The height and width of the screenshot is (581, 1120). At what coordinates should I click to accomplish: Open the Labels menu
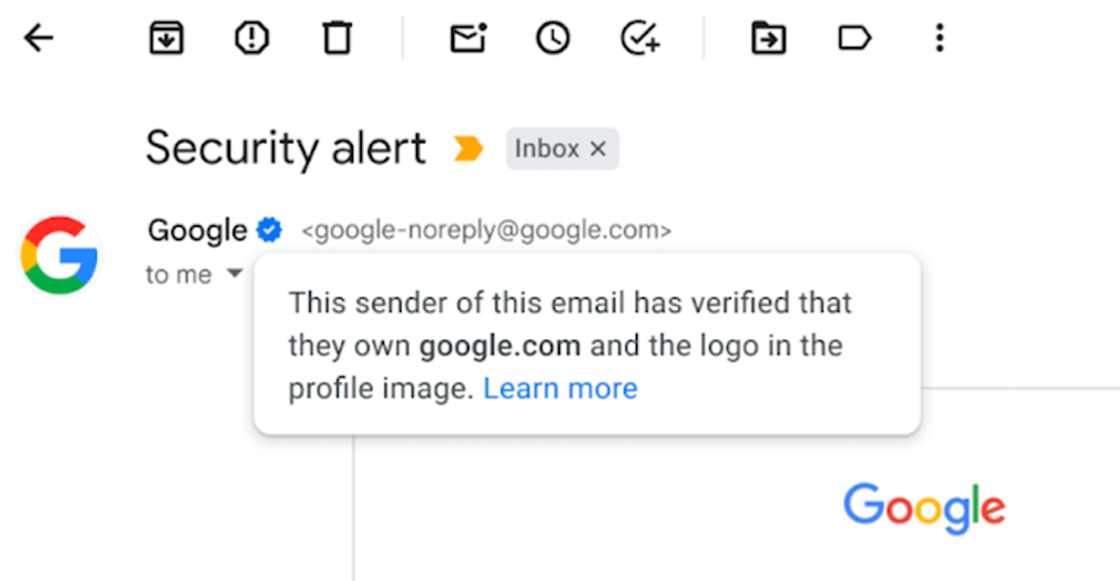[x=854, y=39]
